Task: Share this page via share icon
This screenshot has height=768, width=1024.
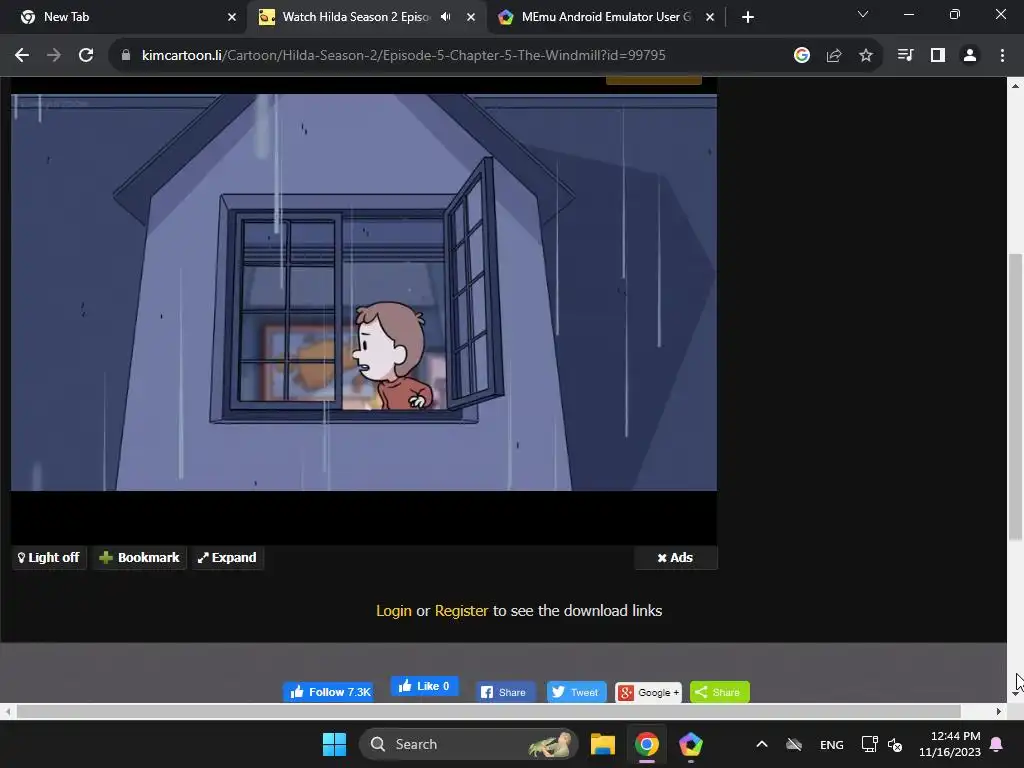Action: point(834,56)
